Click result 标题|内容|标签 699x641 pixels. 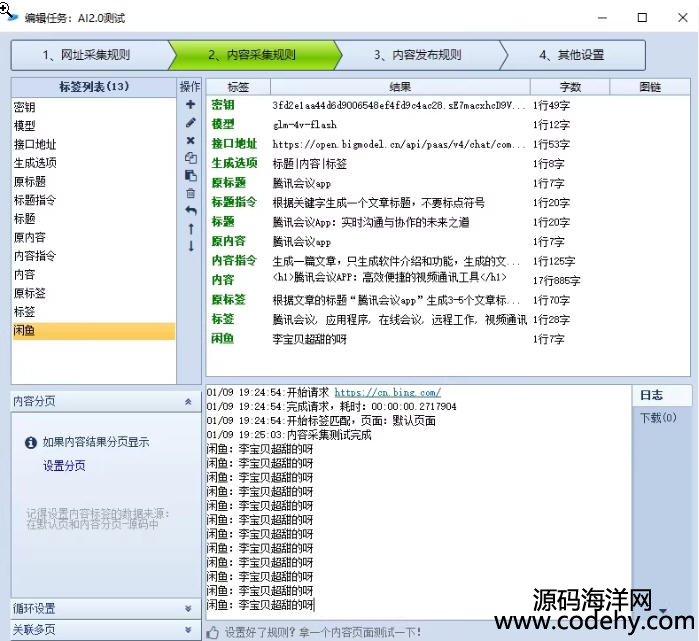click(x=309, y=164)
